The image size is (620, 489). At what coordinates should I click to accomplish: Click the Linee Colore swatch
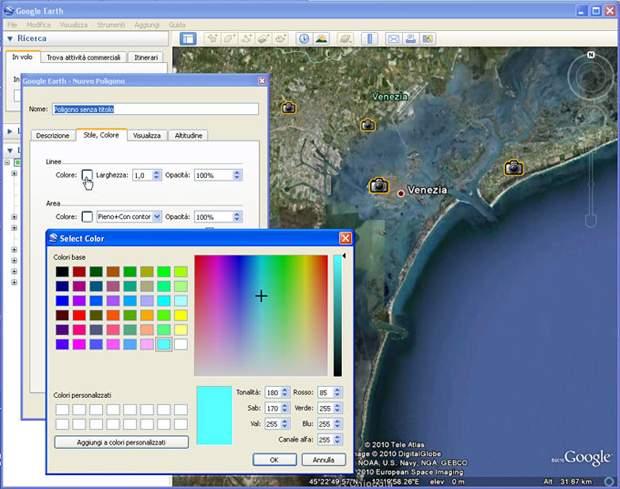[x=87, y=175]
